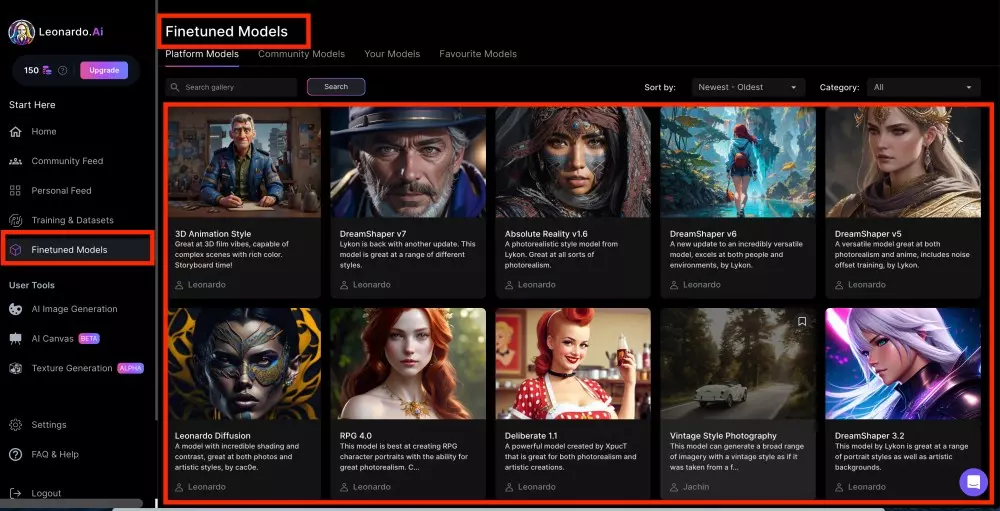The image size is (1000, 511).
Task: Click the 'Deliberate 1.1' model title
Action: pos(531,436)
